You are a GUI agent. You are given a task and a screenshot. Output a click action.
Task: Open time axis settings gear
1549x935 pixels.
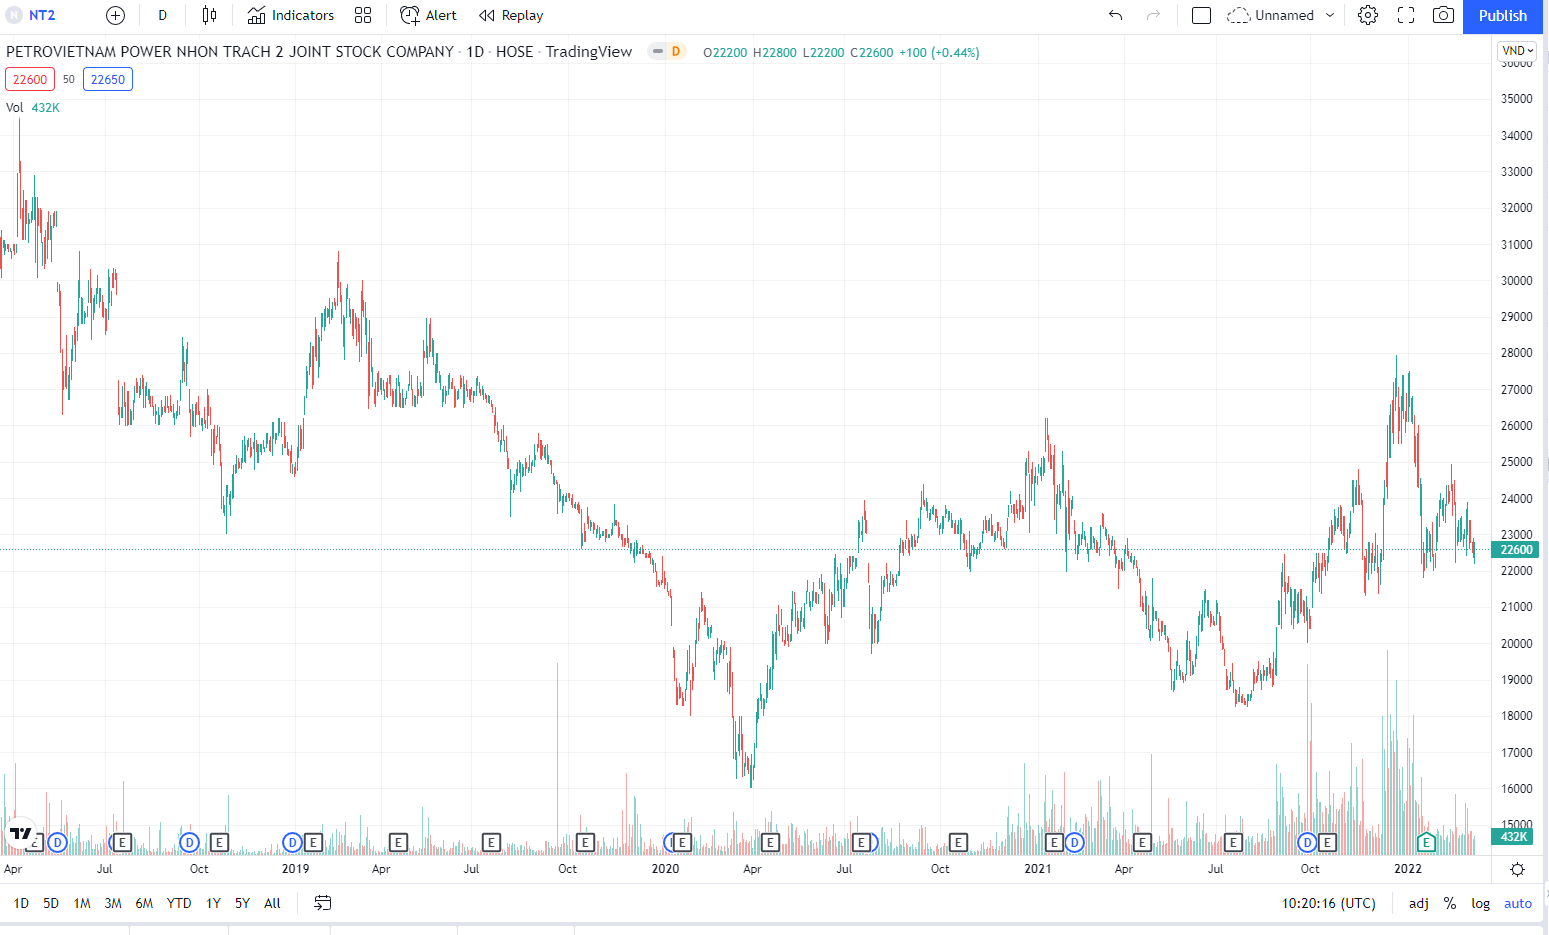1517,869
